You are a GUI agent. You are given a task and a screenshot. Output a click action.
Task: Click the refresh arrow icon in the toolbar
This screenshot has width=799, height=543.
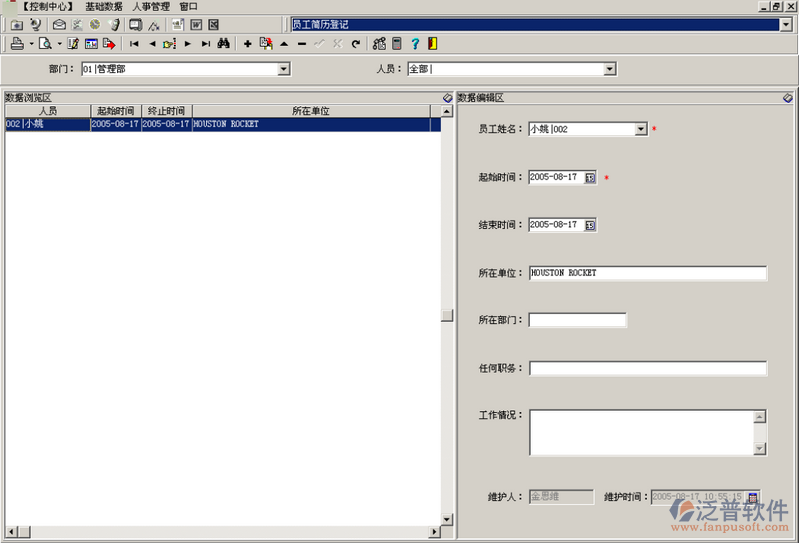pyautogui.click(x=355, y=44)
